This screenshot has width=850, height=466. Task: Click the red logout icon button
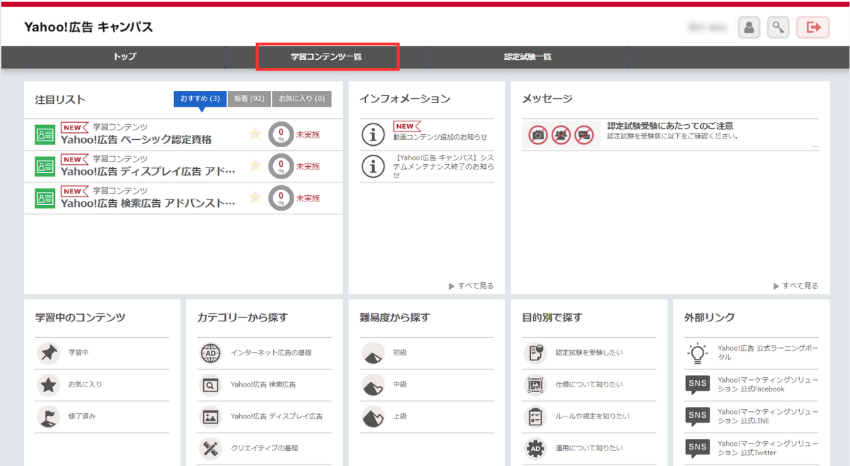[x=813, y=27]
